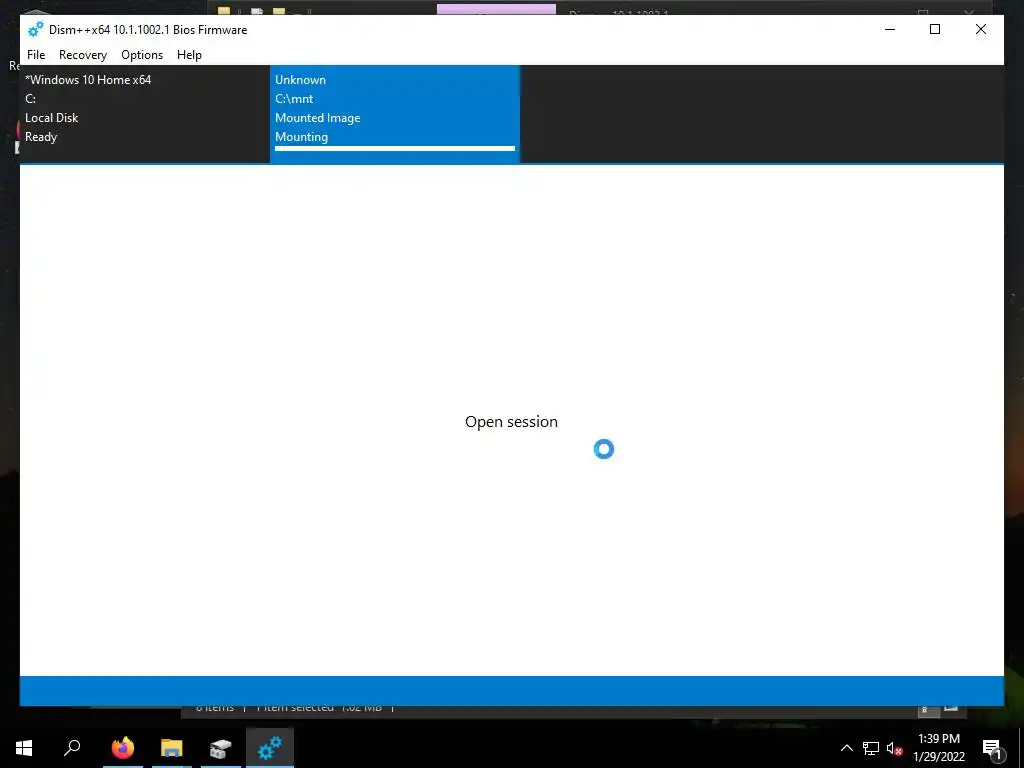The width and height of the screenshot is (1024, 768).
Task: Click the Dism++ app icon in title bar
Action: [x=35, y=29]
